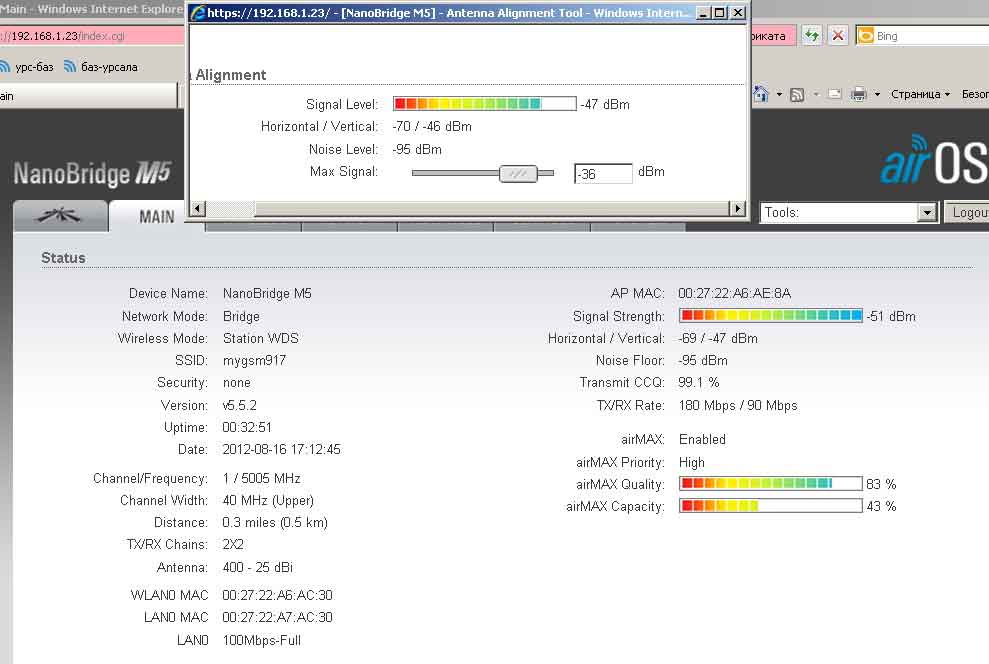Minimize the Antenna Alignment Tool window
Image resolution: width=989 pixels, height=664 pixels.
703,13
